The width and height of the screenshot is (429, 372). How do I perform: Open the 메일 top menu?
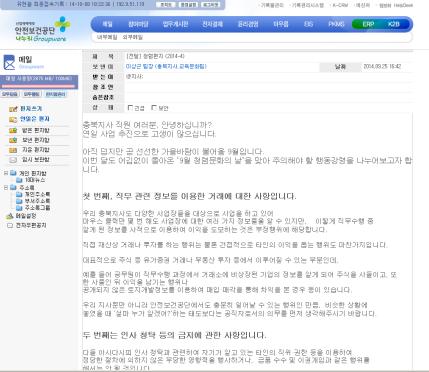point(107,24)
